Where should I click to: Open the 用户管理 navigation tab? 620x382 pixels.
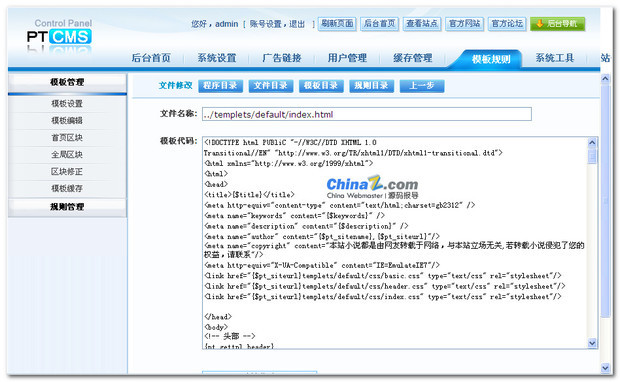[x=347, y=58]
